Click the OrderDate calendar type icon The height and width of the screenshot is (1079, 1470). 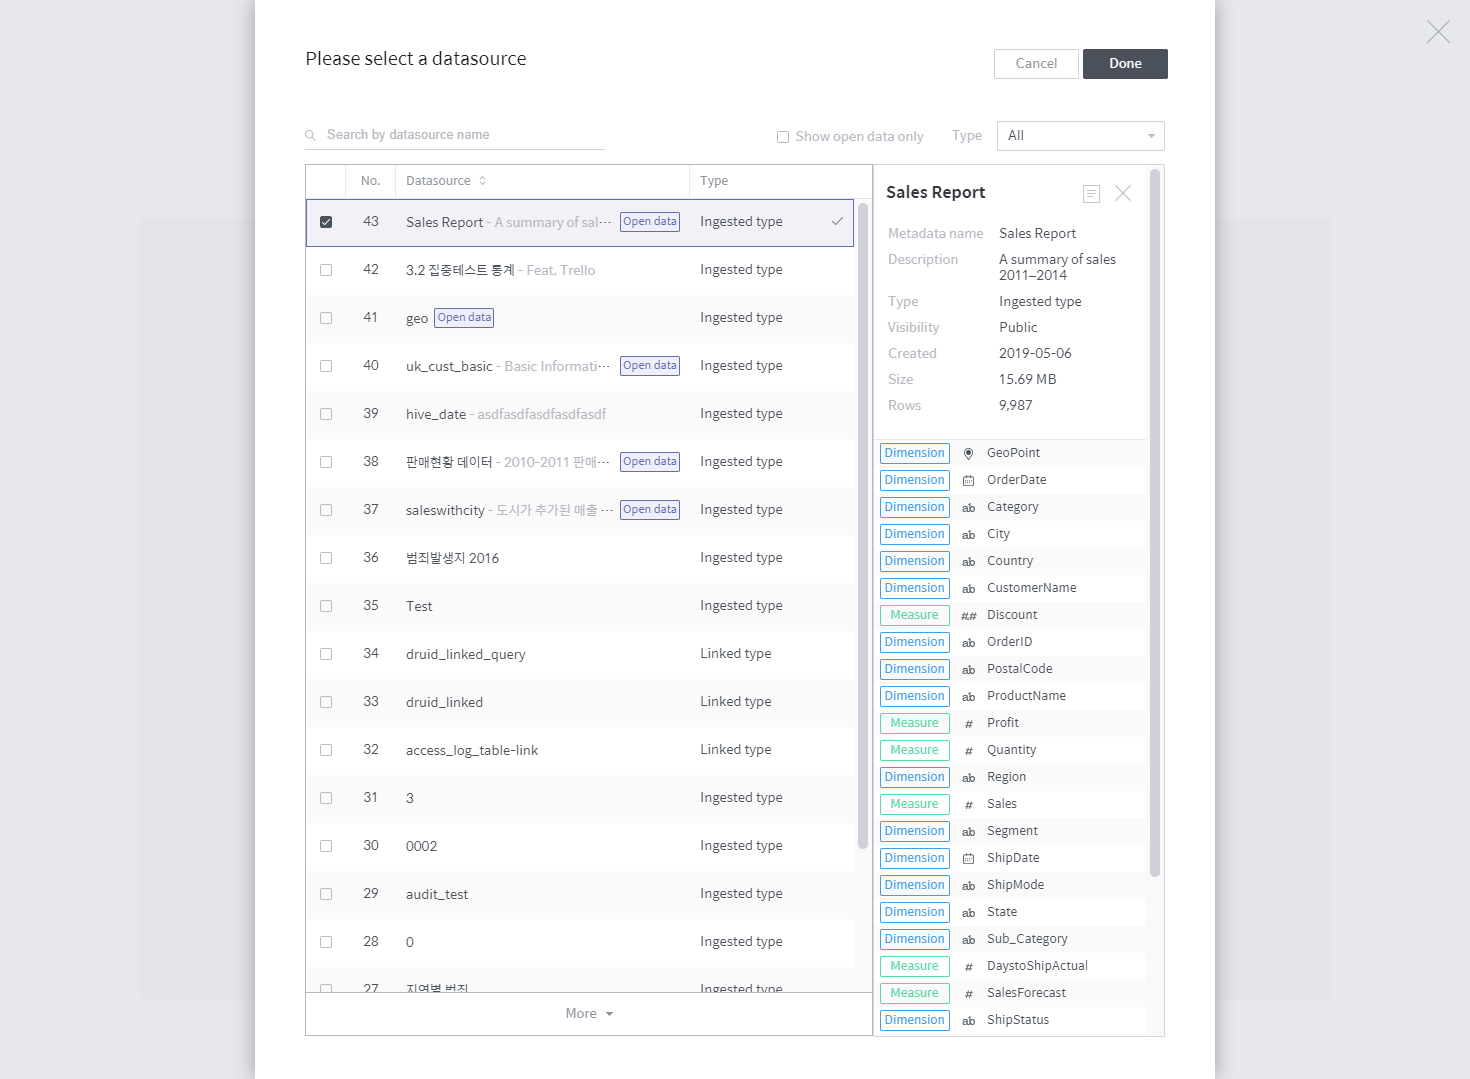(x=968, y=481)
